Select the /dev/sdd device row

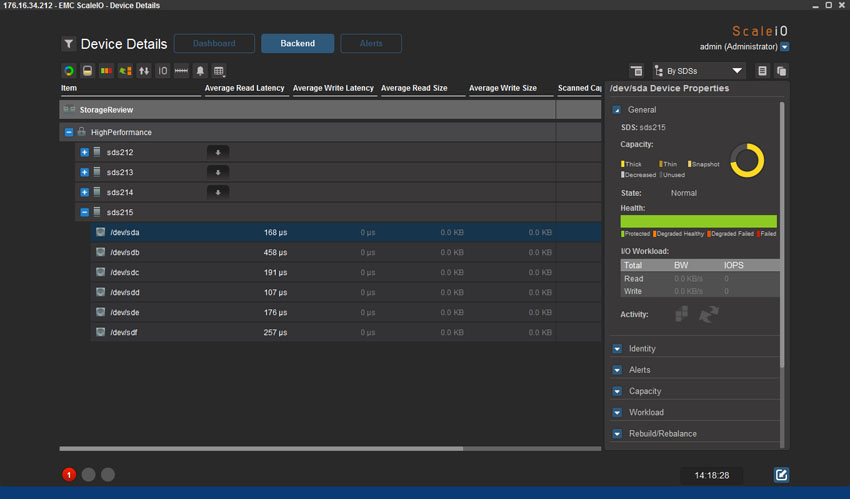(346, 292)
